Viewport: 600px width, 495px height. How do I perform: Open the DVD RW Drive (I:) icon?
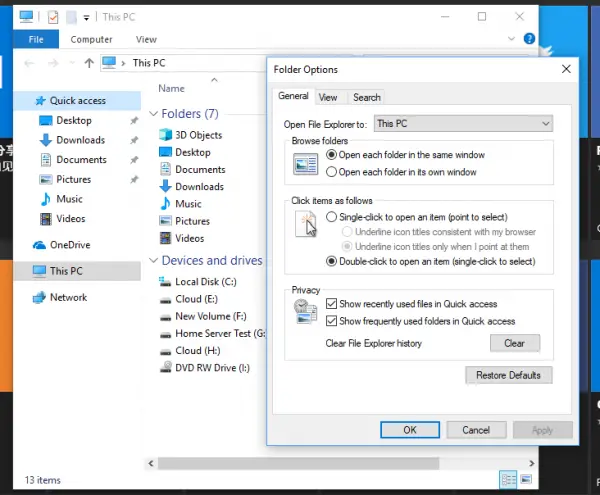click(x=166, y=367)
